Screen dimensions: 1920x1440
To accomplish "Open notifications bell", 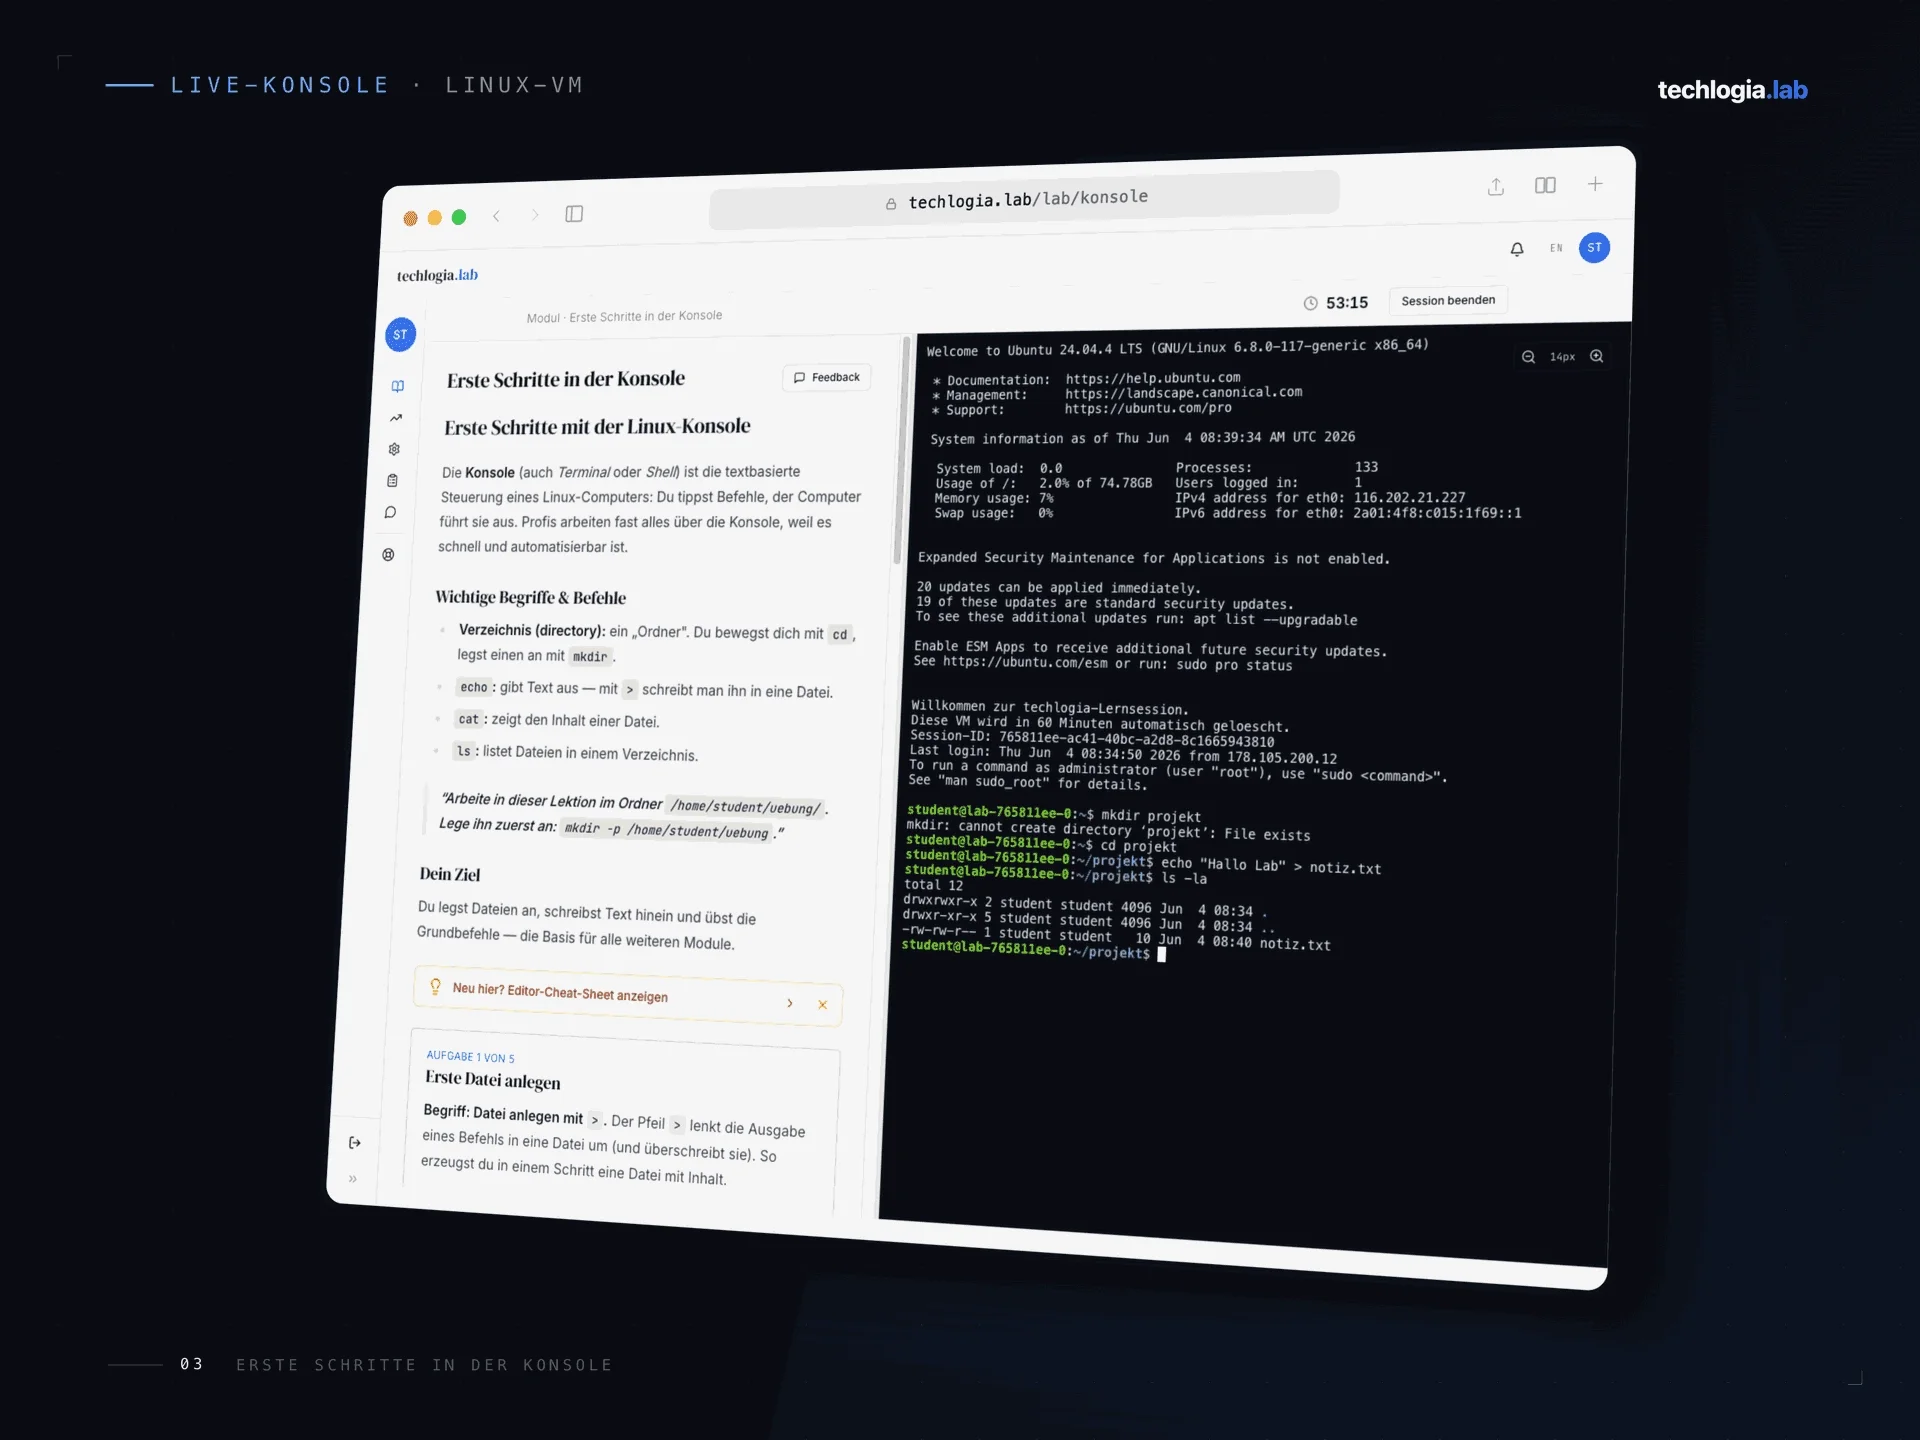I will click(x=1517, y=249).
